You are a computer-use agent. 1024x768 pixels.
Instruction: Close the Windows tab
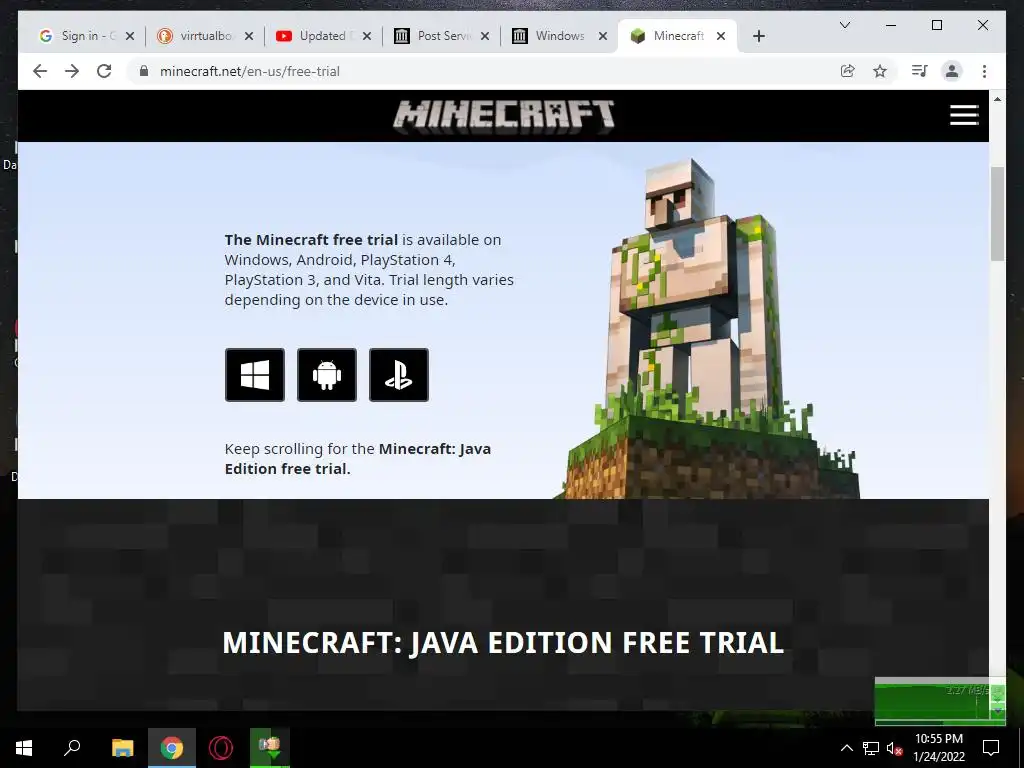(603, 37)
